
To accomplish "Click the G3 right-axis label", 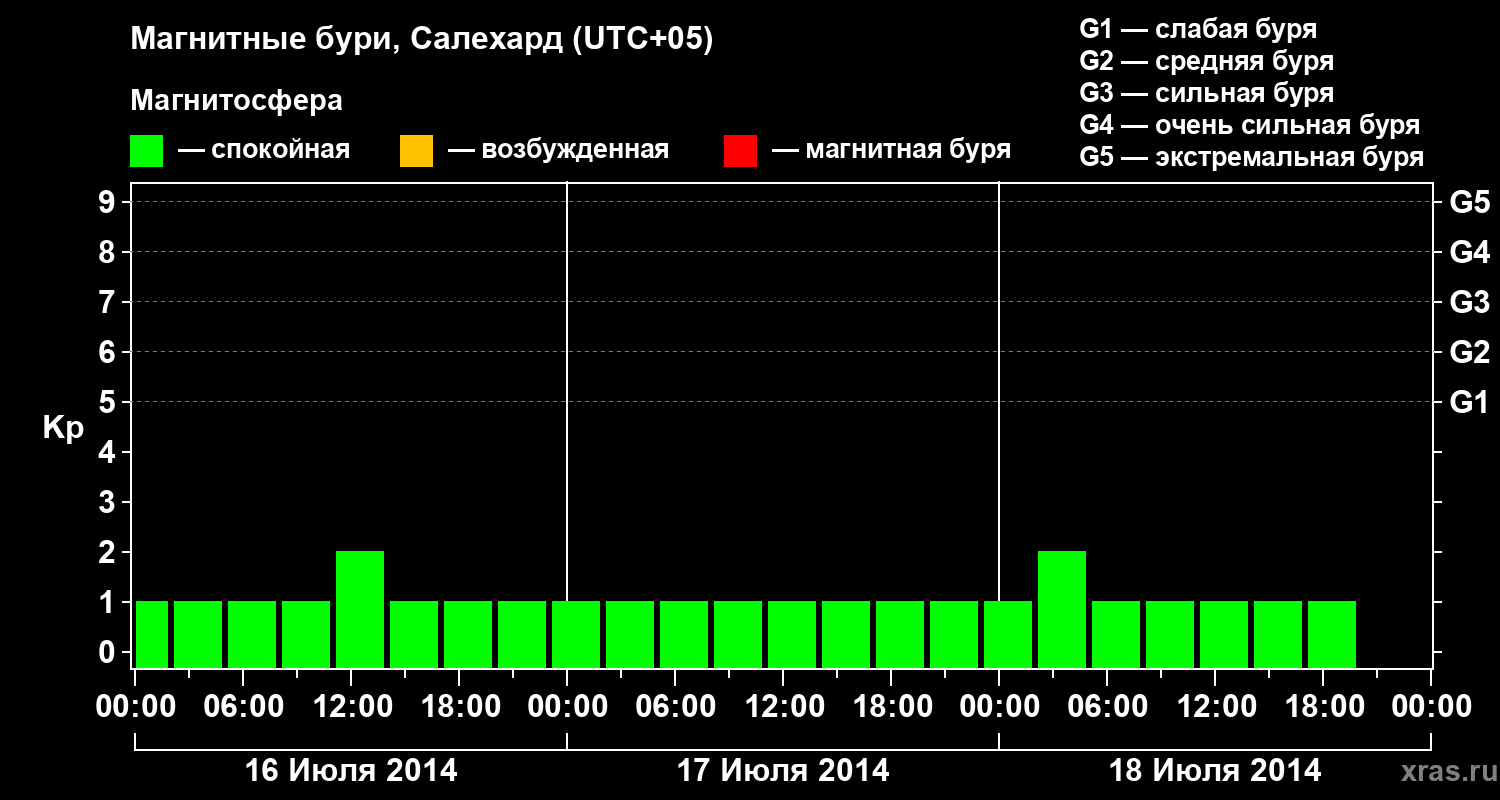I will [1469, 302].
